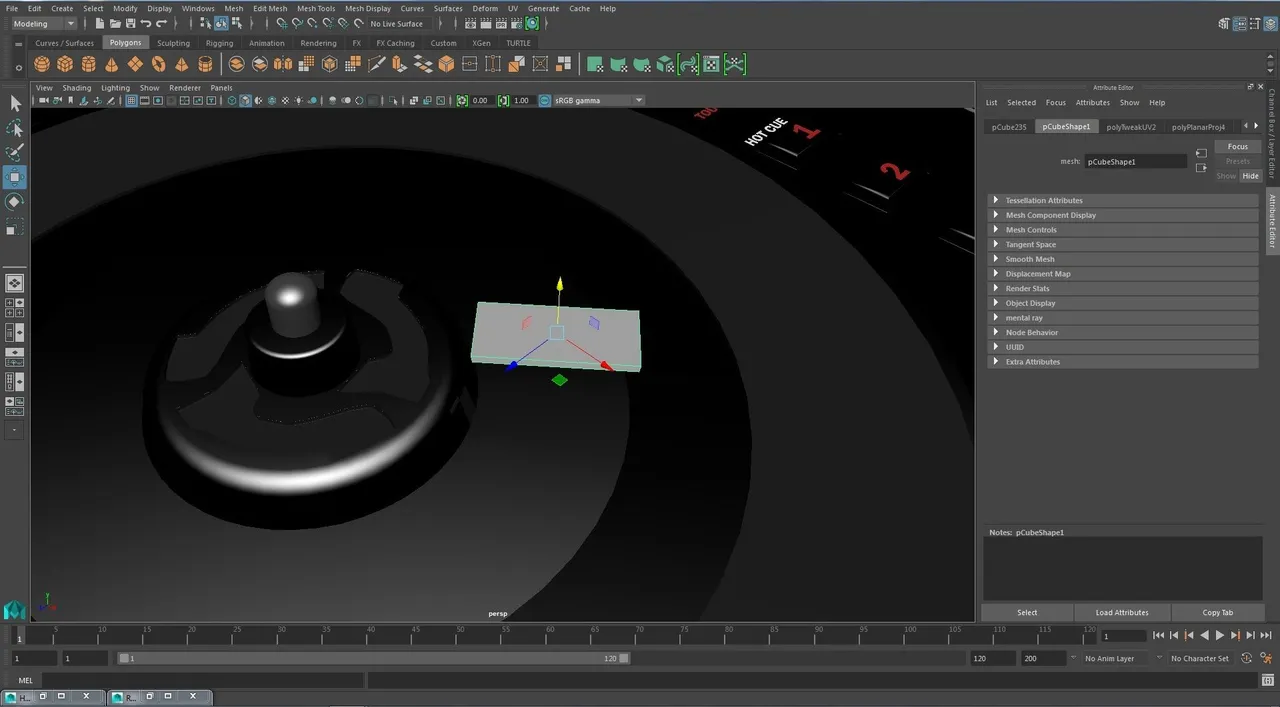Toggle the gamma control icon

pos(504,100)
